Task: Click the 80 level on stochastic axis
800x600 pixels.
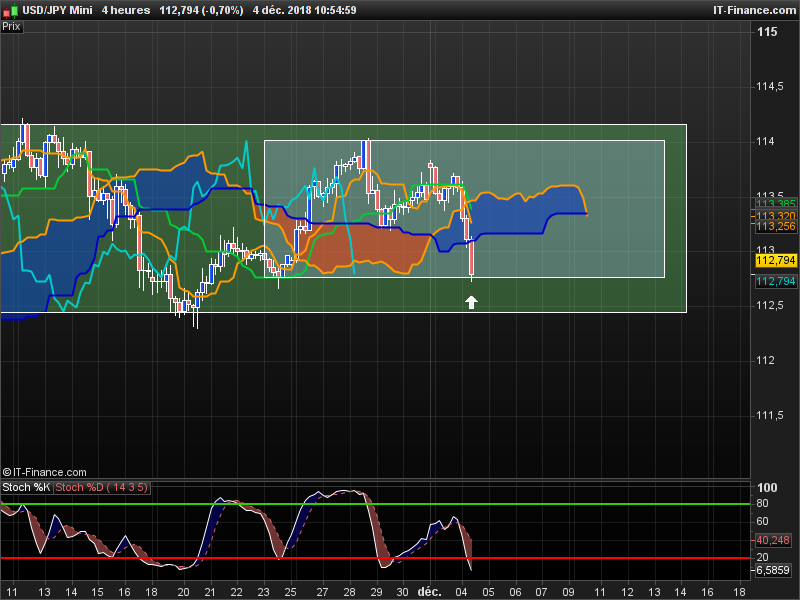Action: point(762,504)
